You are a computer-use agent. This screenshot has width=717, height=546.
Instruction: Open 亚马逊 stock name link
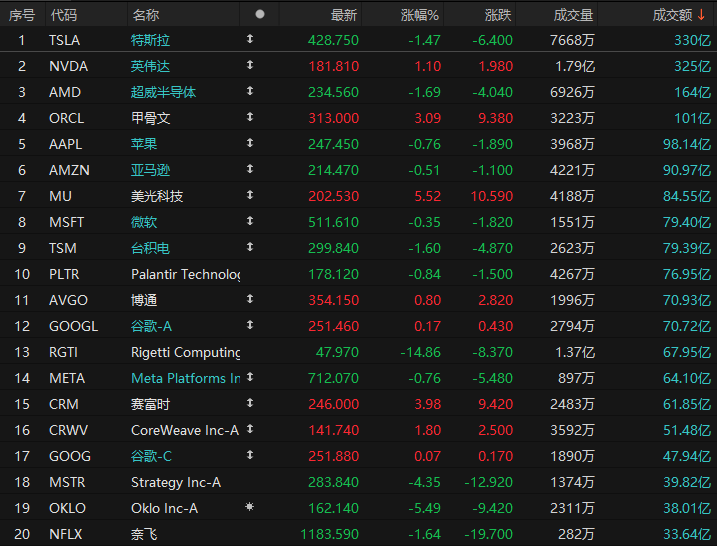(150, 170)
